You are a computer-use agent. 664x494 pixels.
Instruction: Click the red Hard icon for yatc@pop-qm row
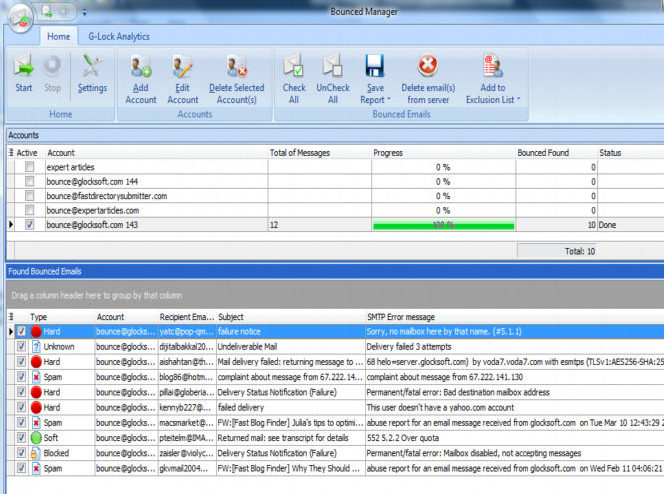36,331
